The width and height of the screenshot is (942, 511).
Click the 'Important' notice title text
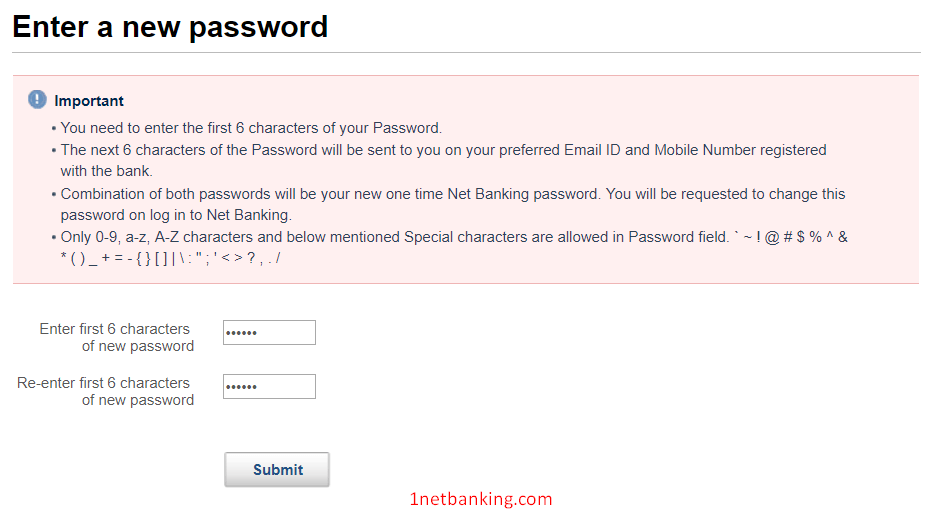point(89,101)
